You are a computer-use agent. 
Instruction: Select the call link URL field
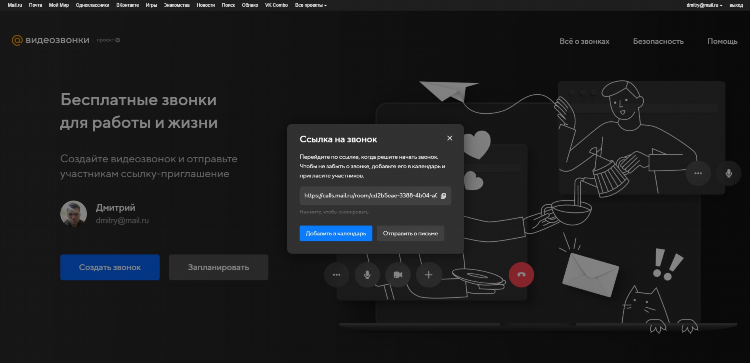(x=375, y=196)
